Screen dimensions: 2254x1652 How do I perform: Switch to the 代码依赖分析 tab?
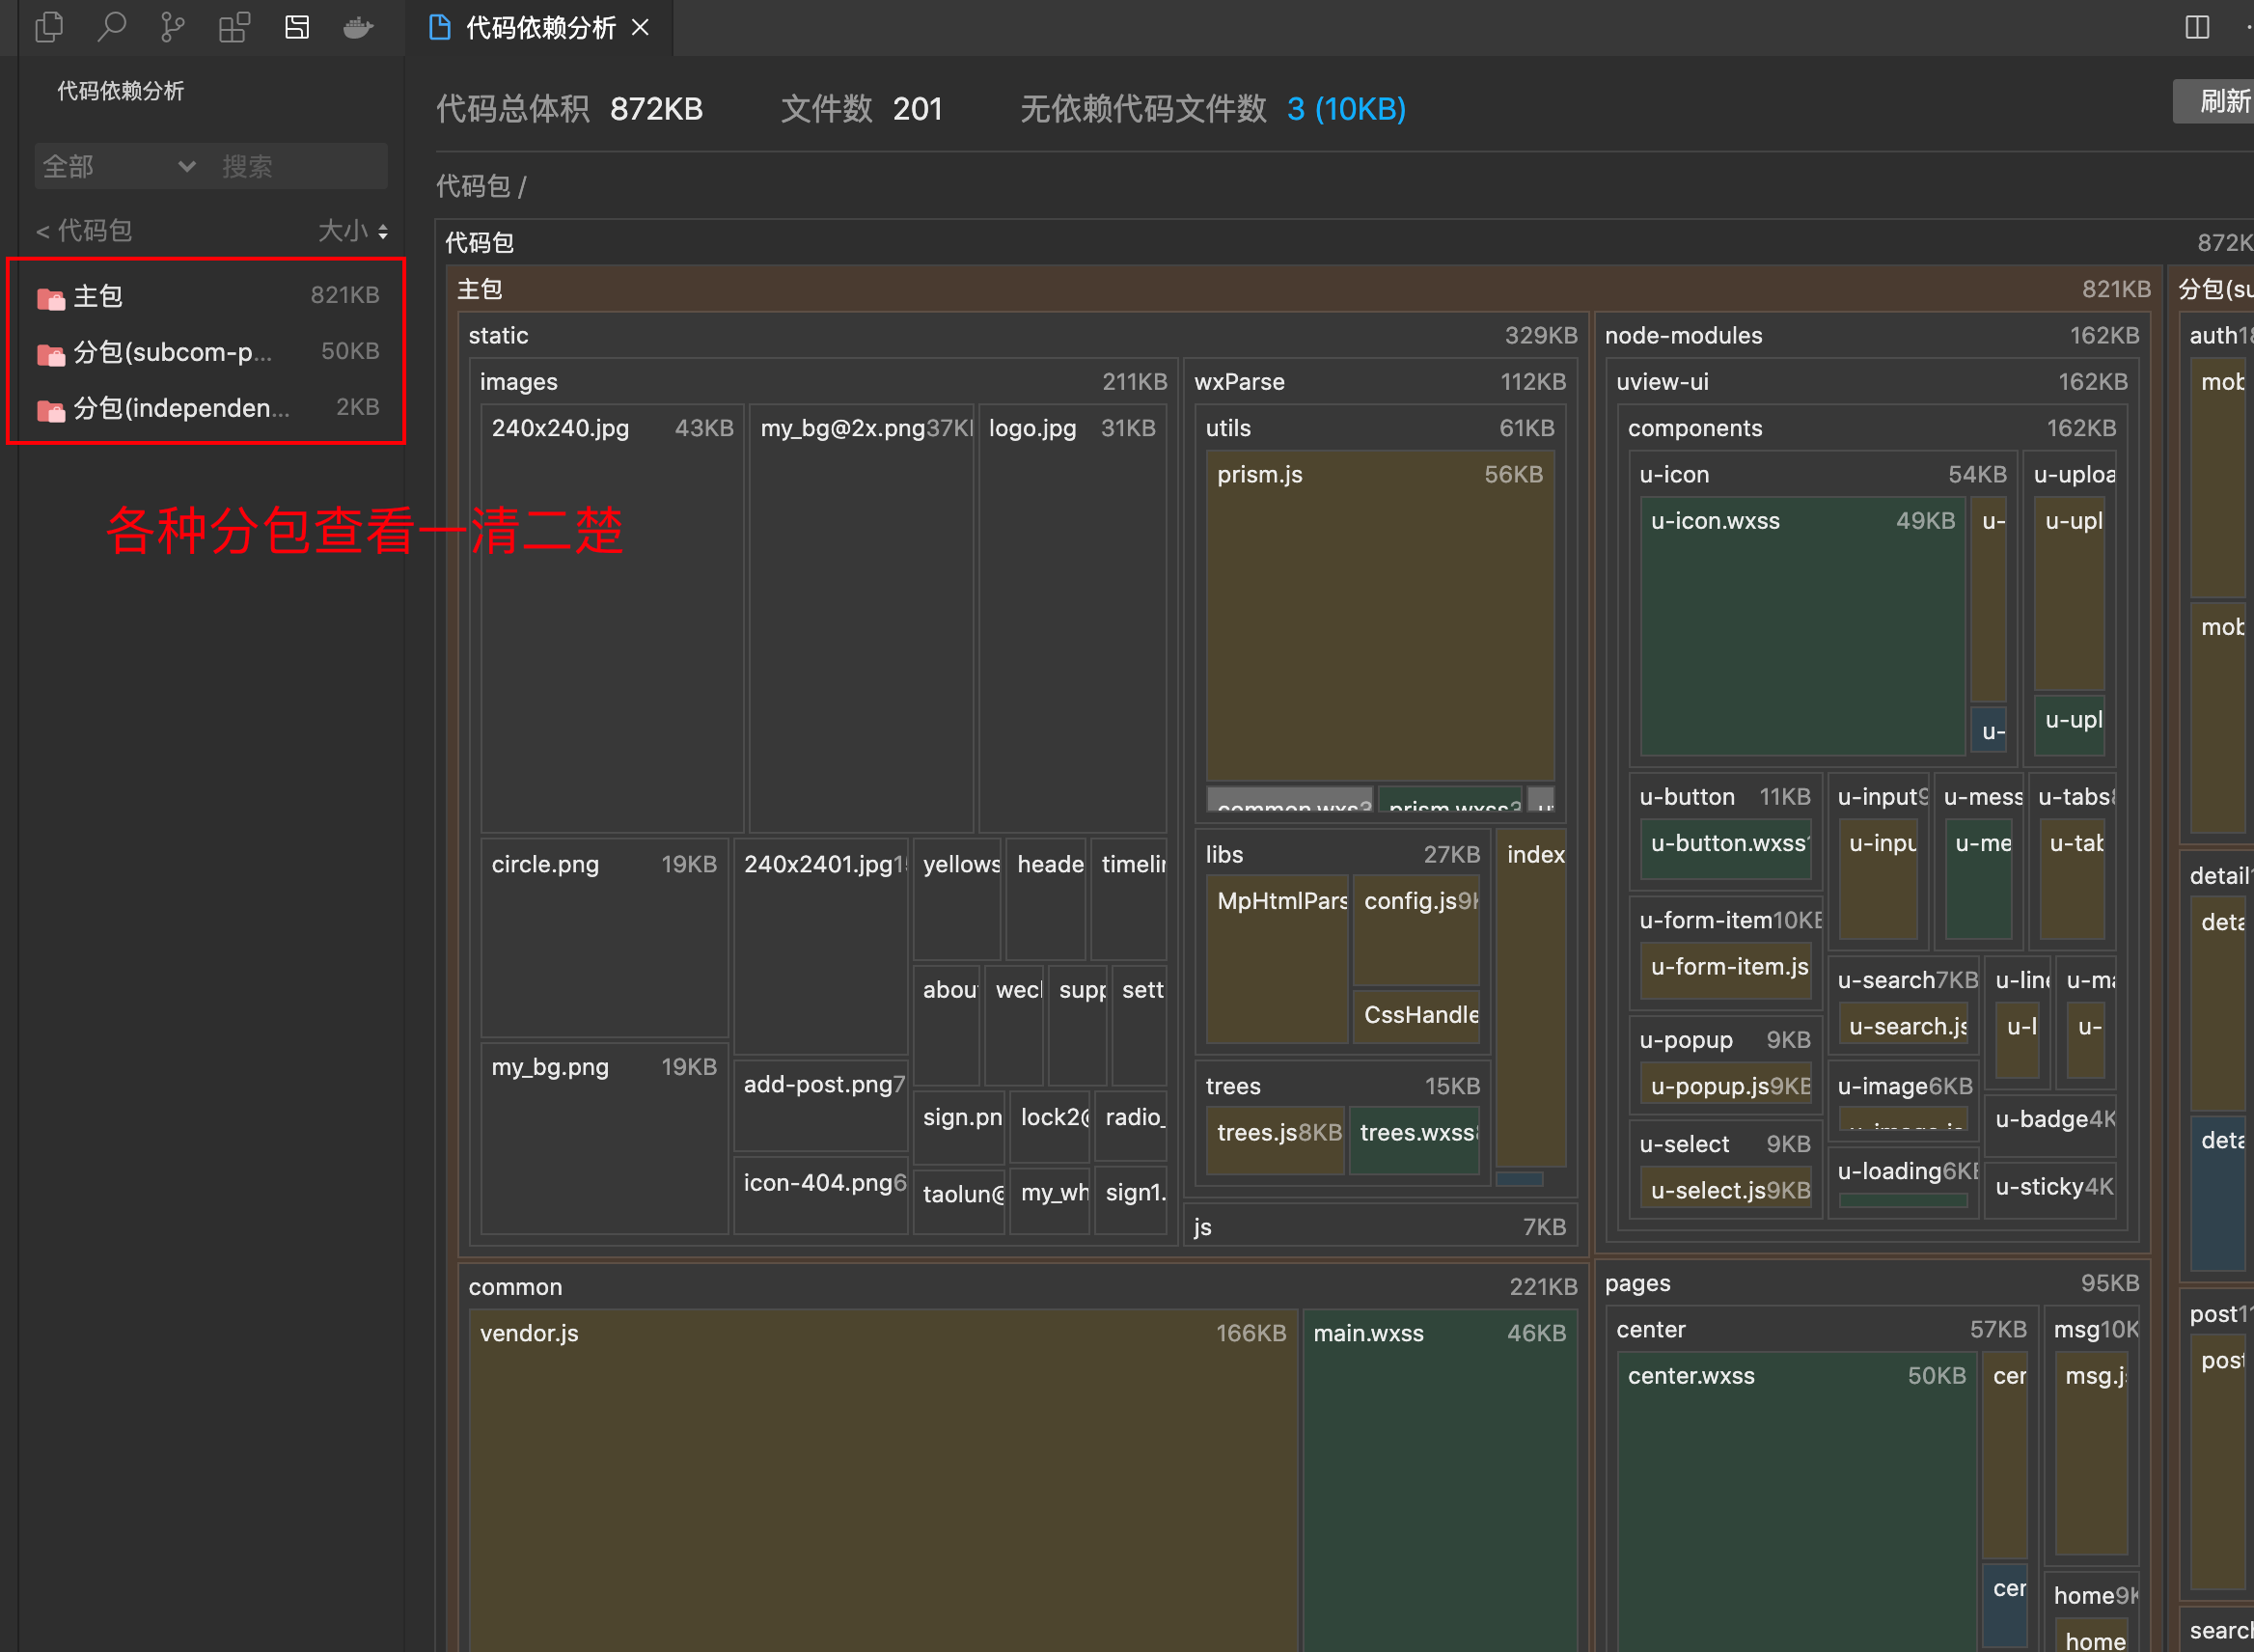pos(540,27)
